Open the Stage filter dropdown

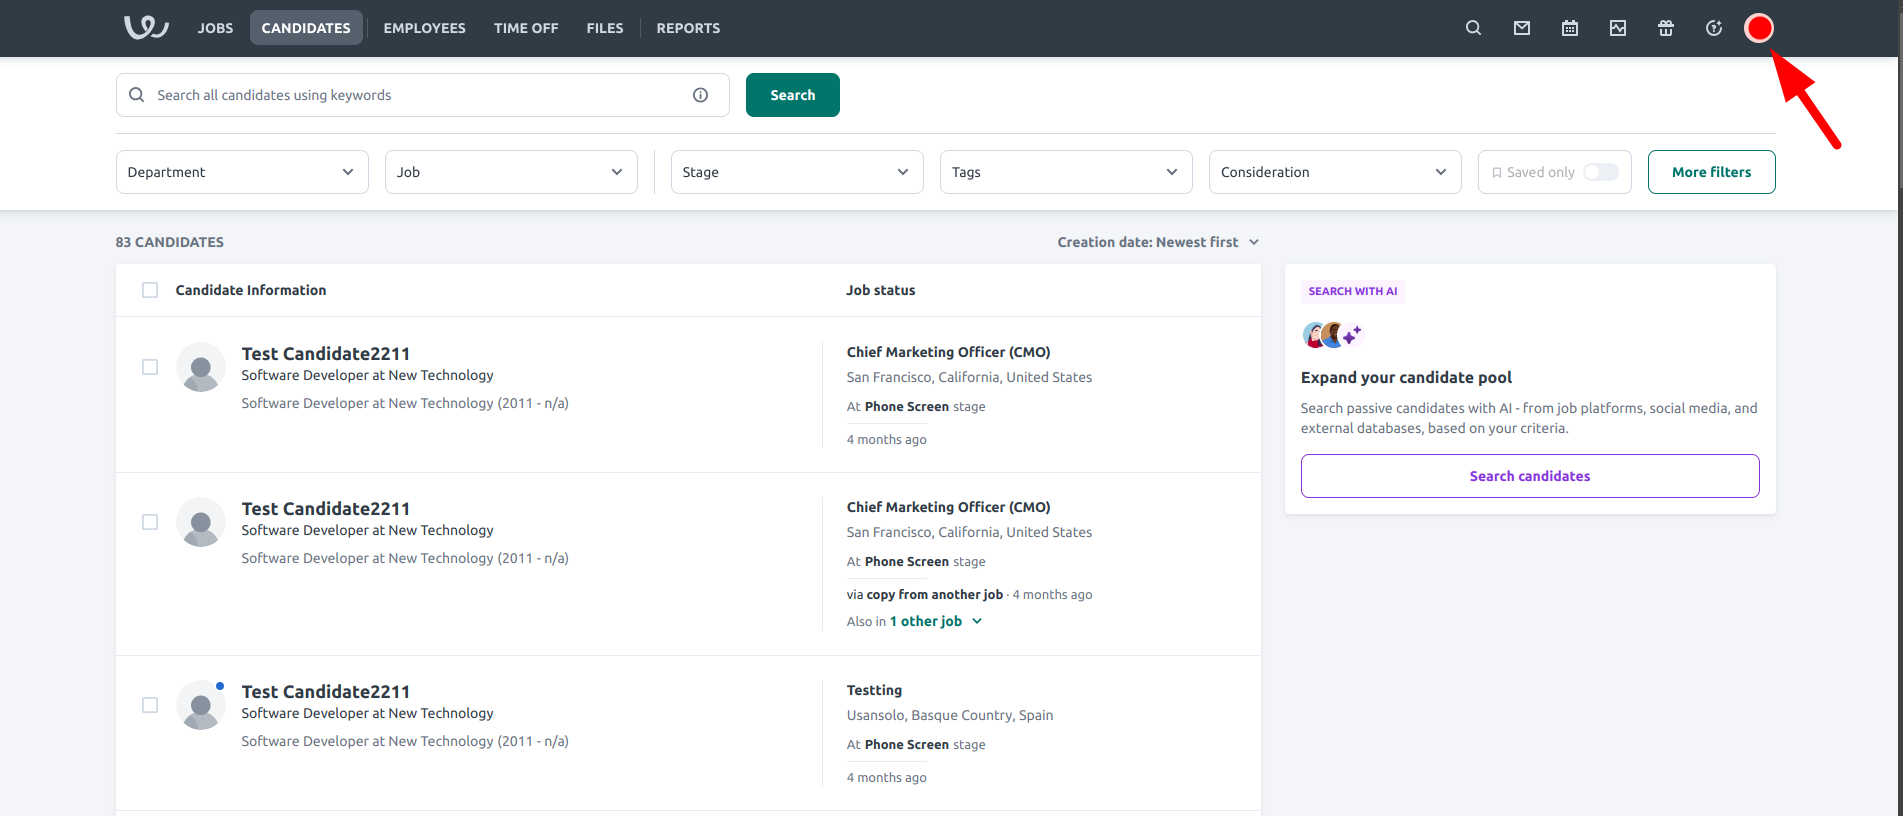(797, 172)
